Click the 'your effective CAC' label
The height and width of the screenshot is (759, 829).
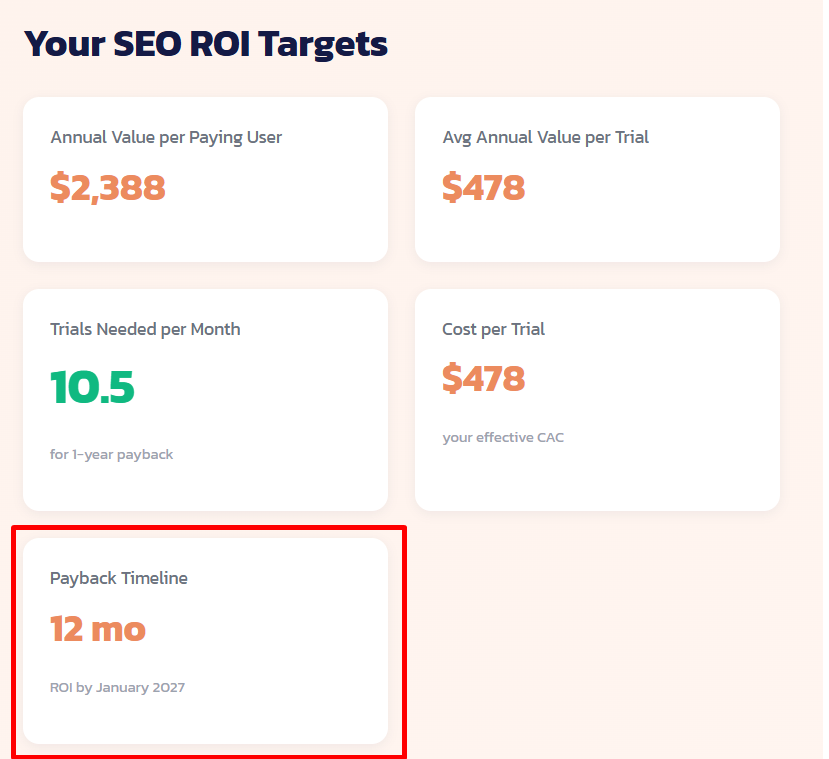[x=503, y=437]
